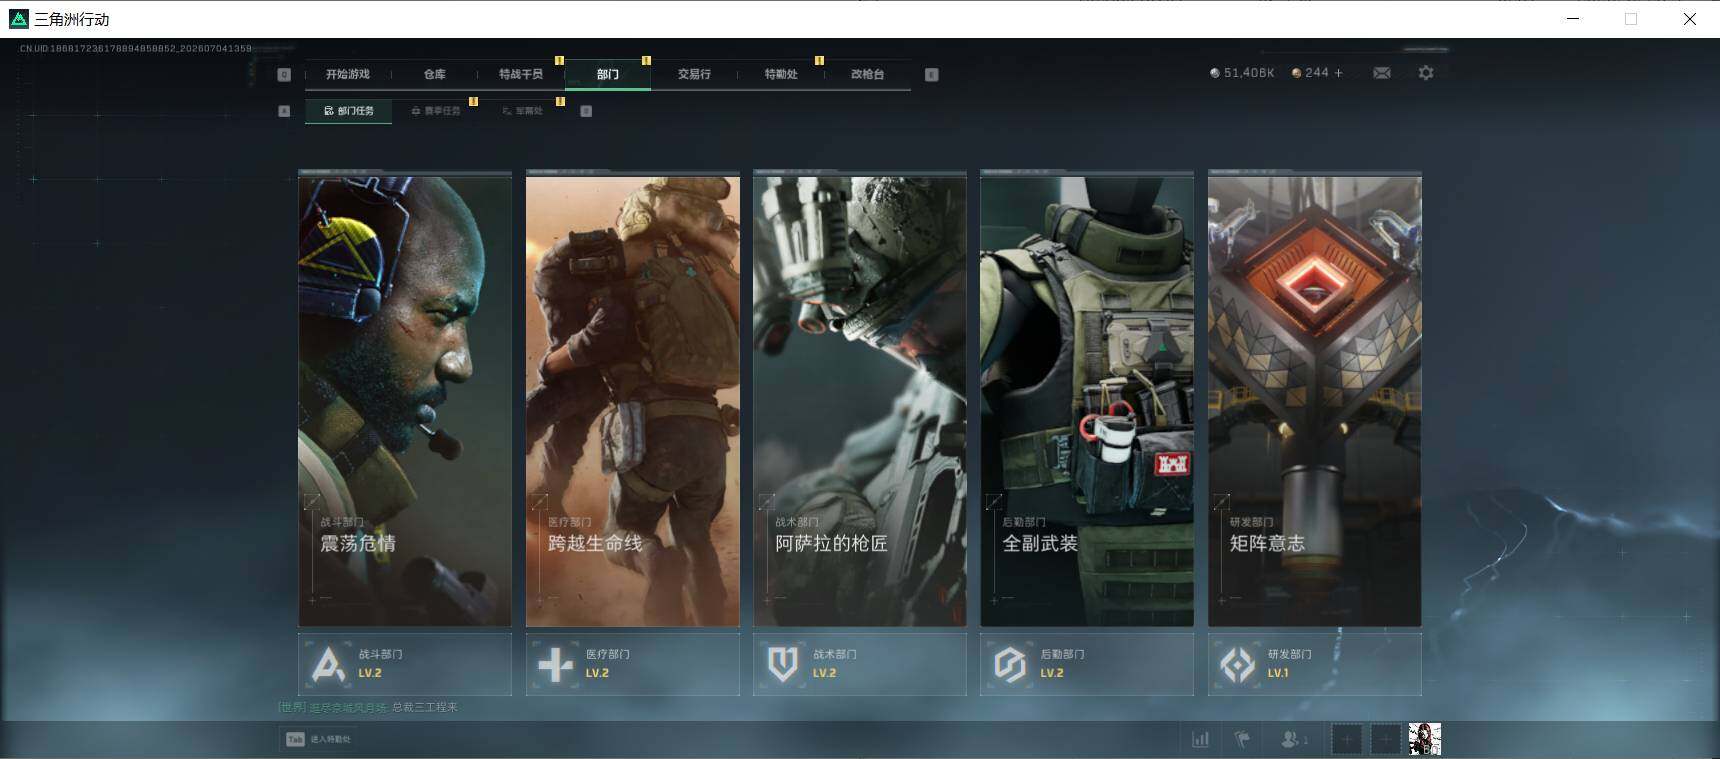Click the 研发部门 diamond emblem icon
Screen dimensions: 1720x759
pyautogui.click(x=1237, y=664)
